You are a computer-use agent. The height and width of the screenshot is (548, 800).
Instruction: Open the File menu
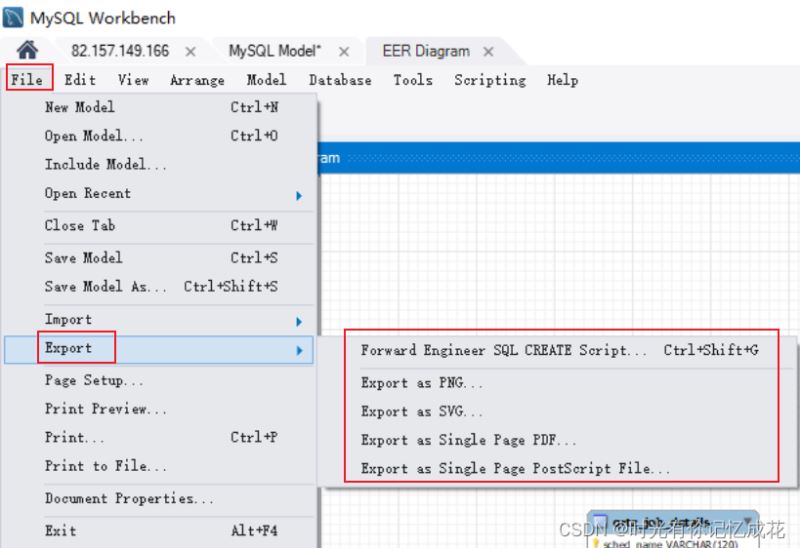pos(27,80)
